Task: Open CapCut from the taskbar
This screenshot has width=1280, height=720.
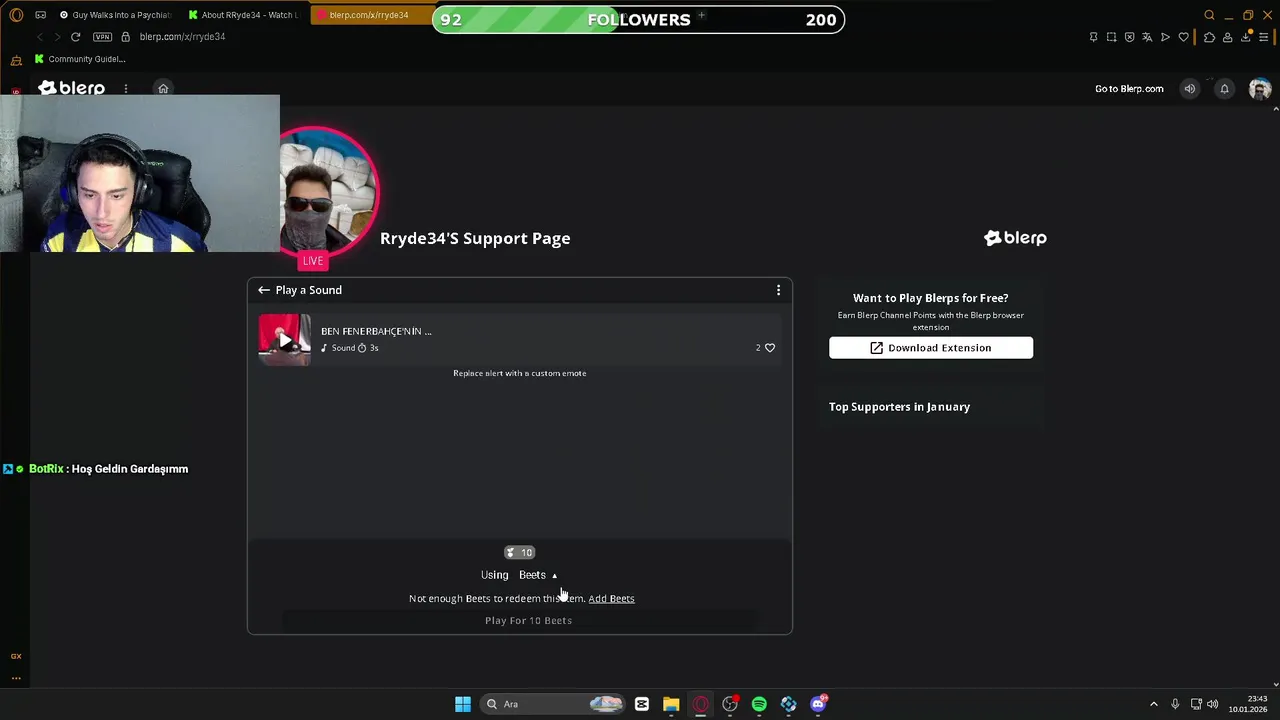Action: click(x=642, y=704)
